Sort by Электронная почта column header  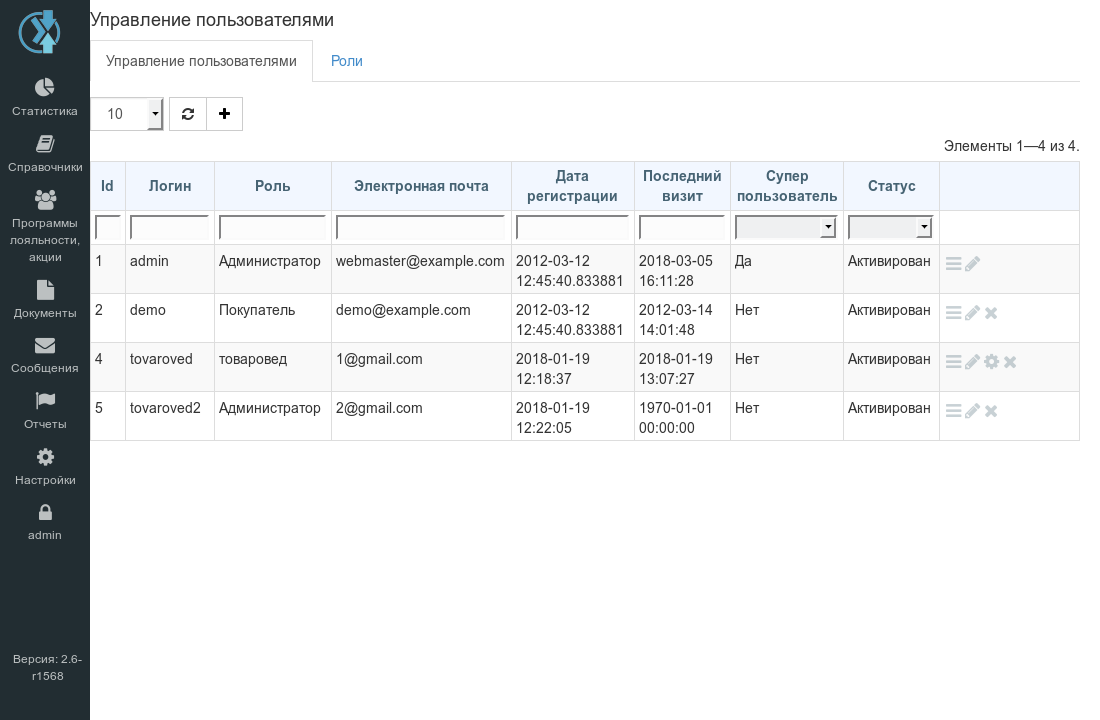click(421, 186)
